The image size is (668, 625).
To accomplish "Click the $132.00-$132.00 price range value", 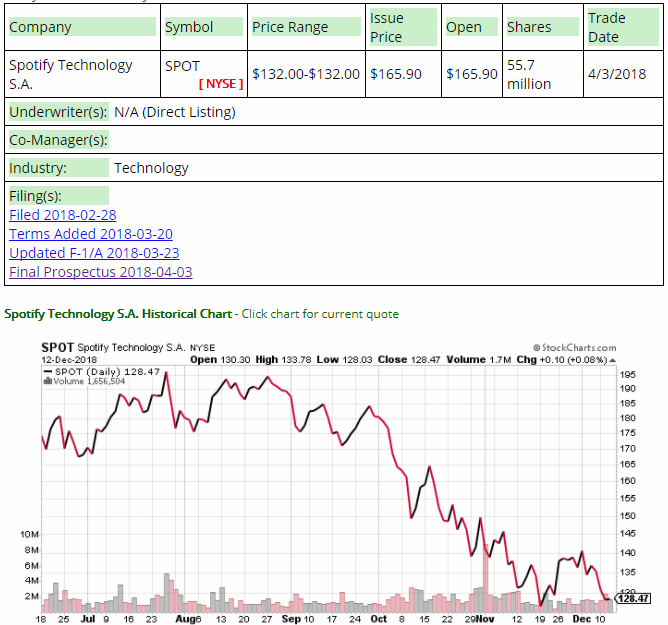I will click(x=306, y=74).
